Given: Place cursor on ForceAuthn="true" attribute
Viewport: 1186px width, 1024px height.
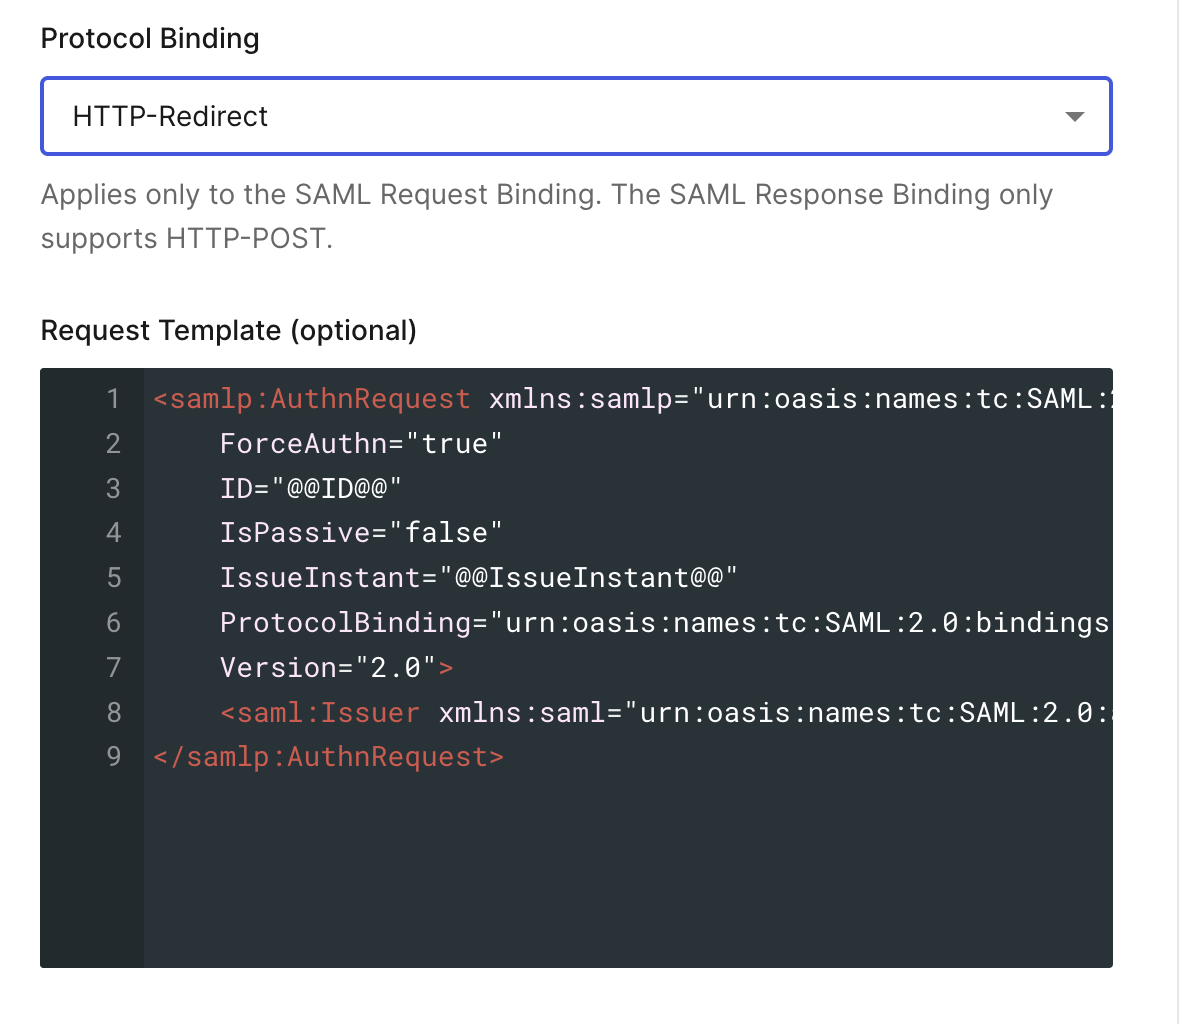Looking at the screenshot, I should tap(360, 444).
